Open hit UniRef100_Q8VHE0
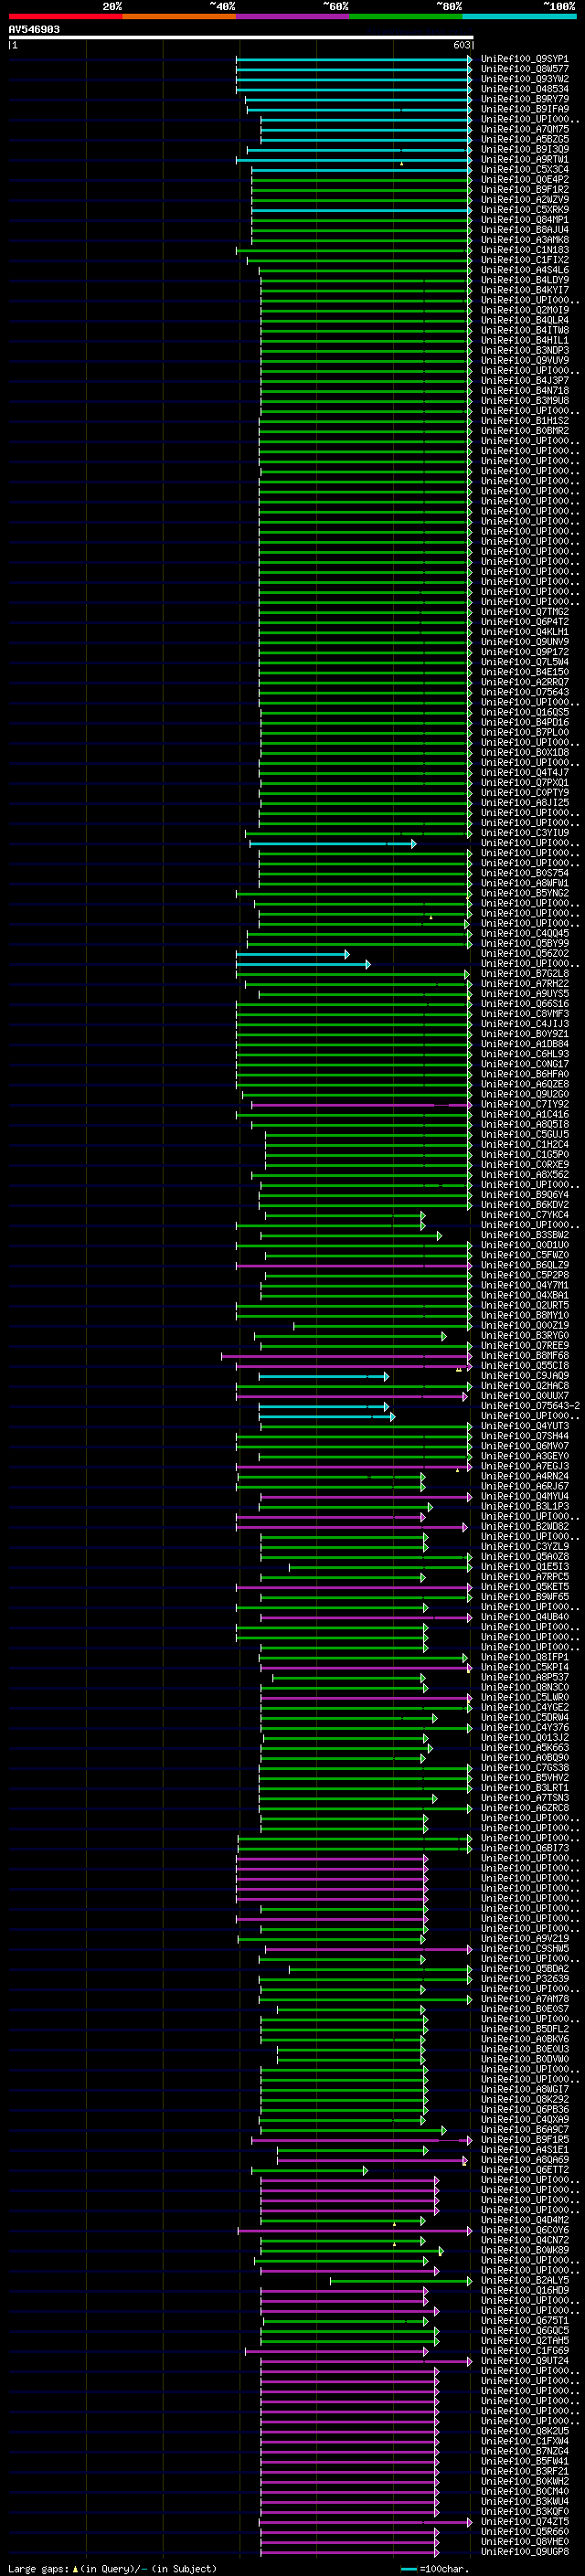This screenshot has width=585, height=2576. (x=524, y=2542)
